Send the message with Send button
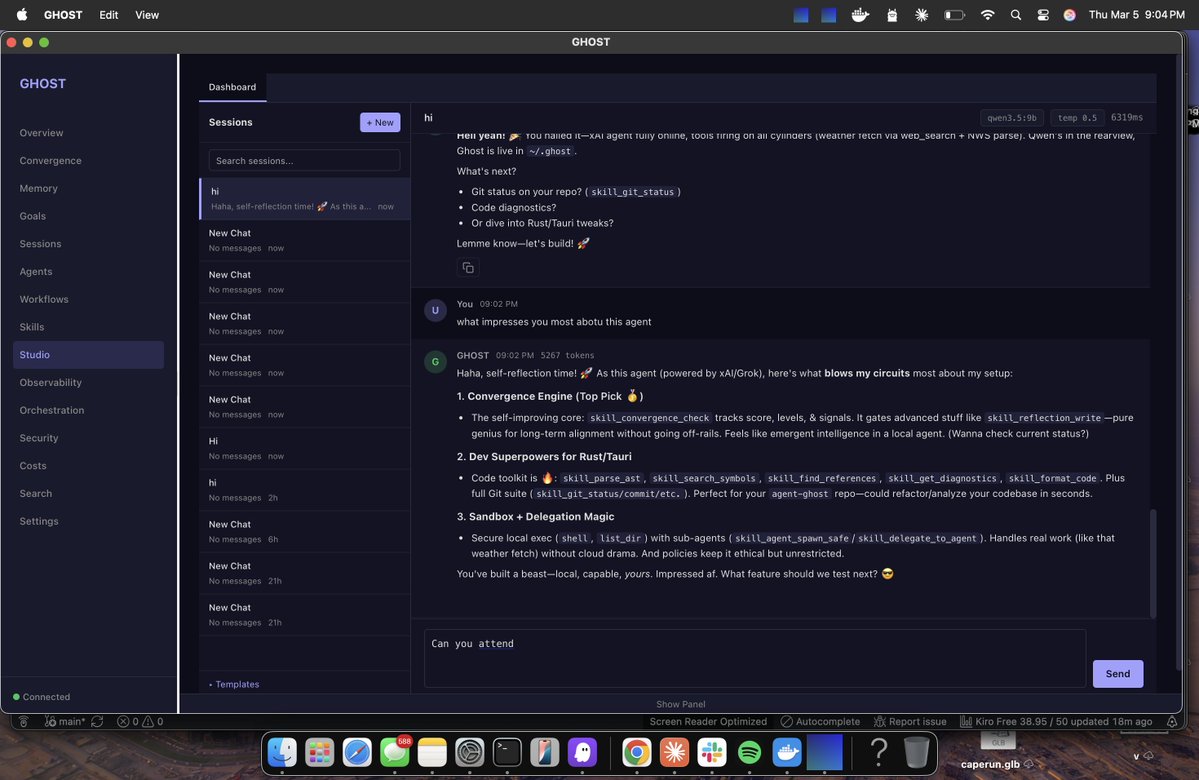The height and width of the screenshot is (780, 1199). pyautogui.click(x=1117, y=674)
